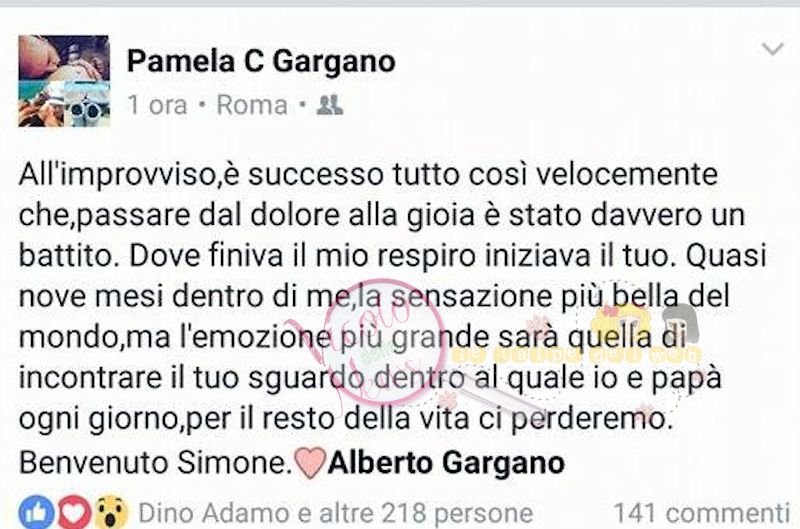
Task: Click the '1 ora' post timestamp
Action: (157, 105)
